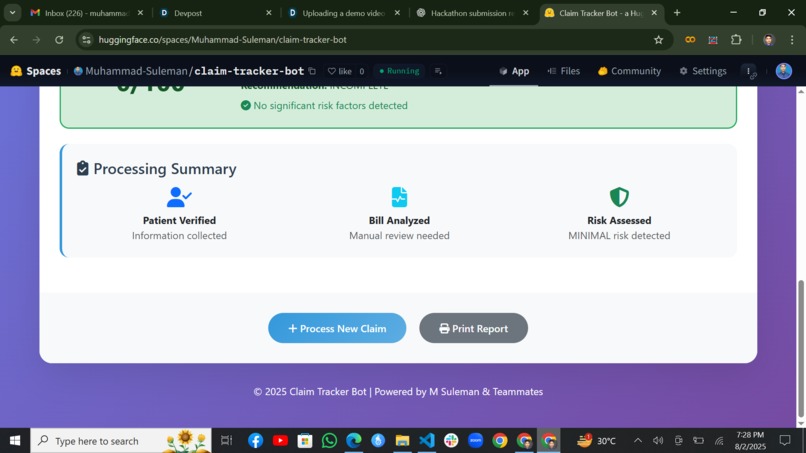Close the Hackathon submission browser tab
Viewport: 806px width, 453px height.
(525, 13)
